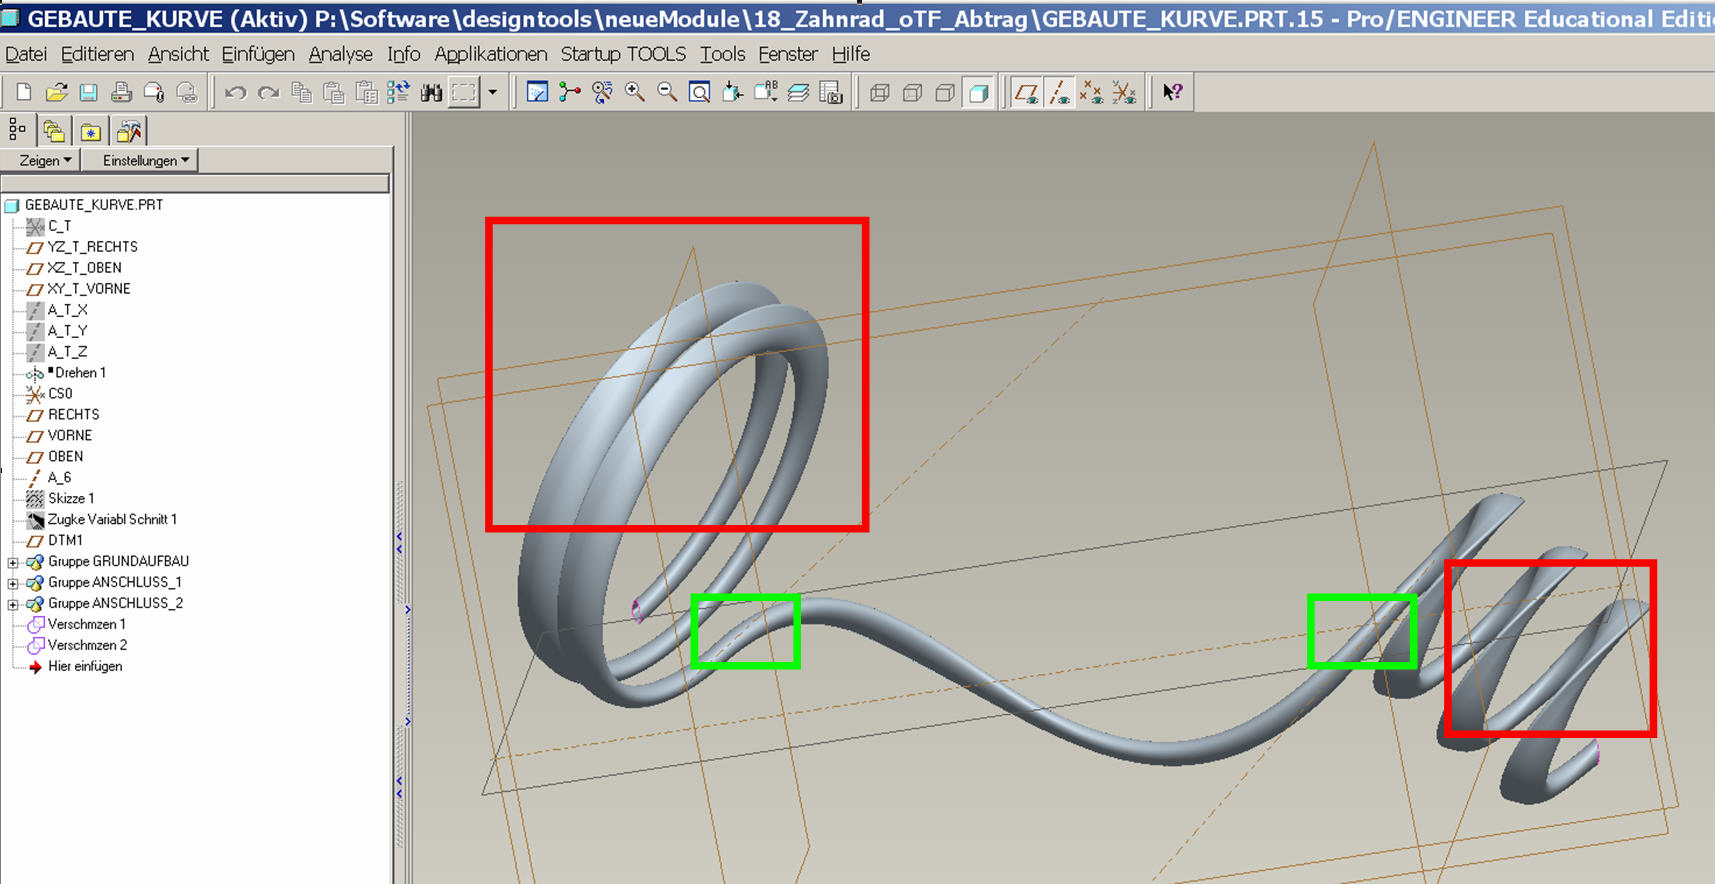This screenshot has width=1715, height=884.
Task: Save the model with the floppy disk icon
Action: pos(89,93)
